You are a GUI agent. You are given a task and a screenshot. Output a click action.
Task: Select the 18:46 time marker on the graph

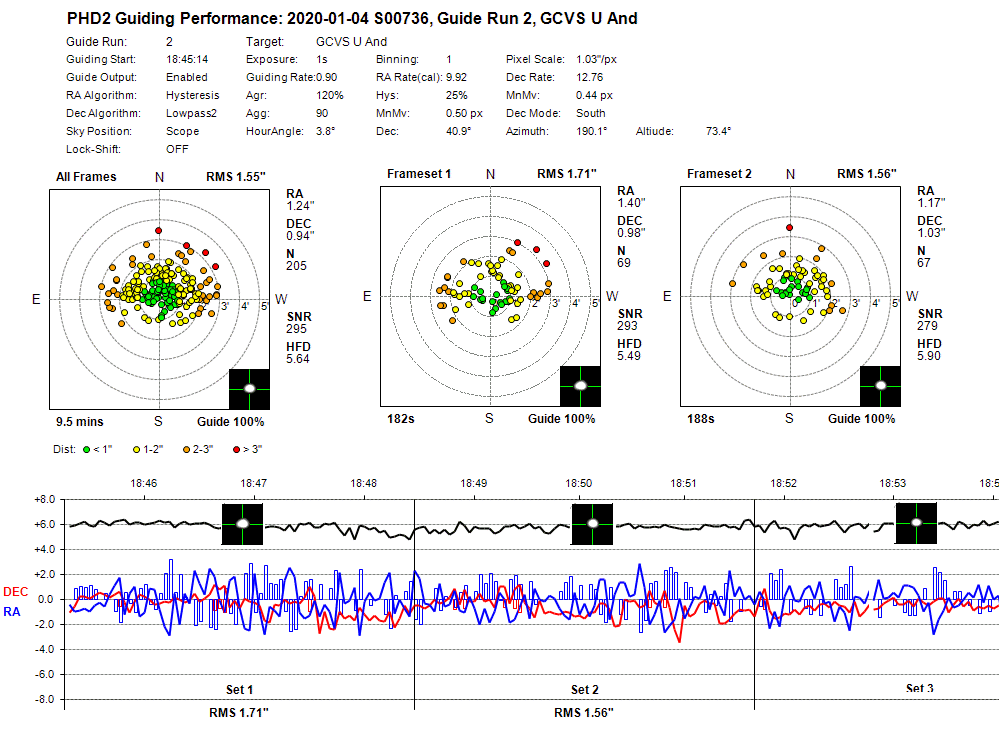pos(144,484)
